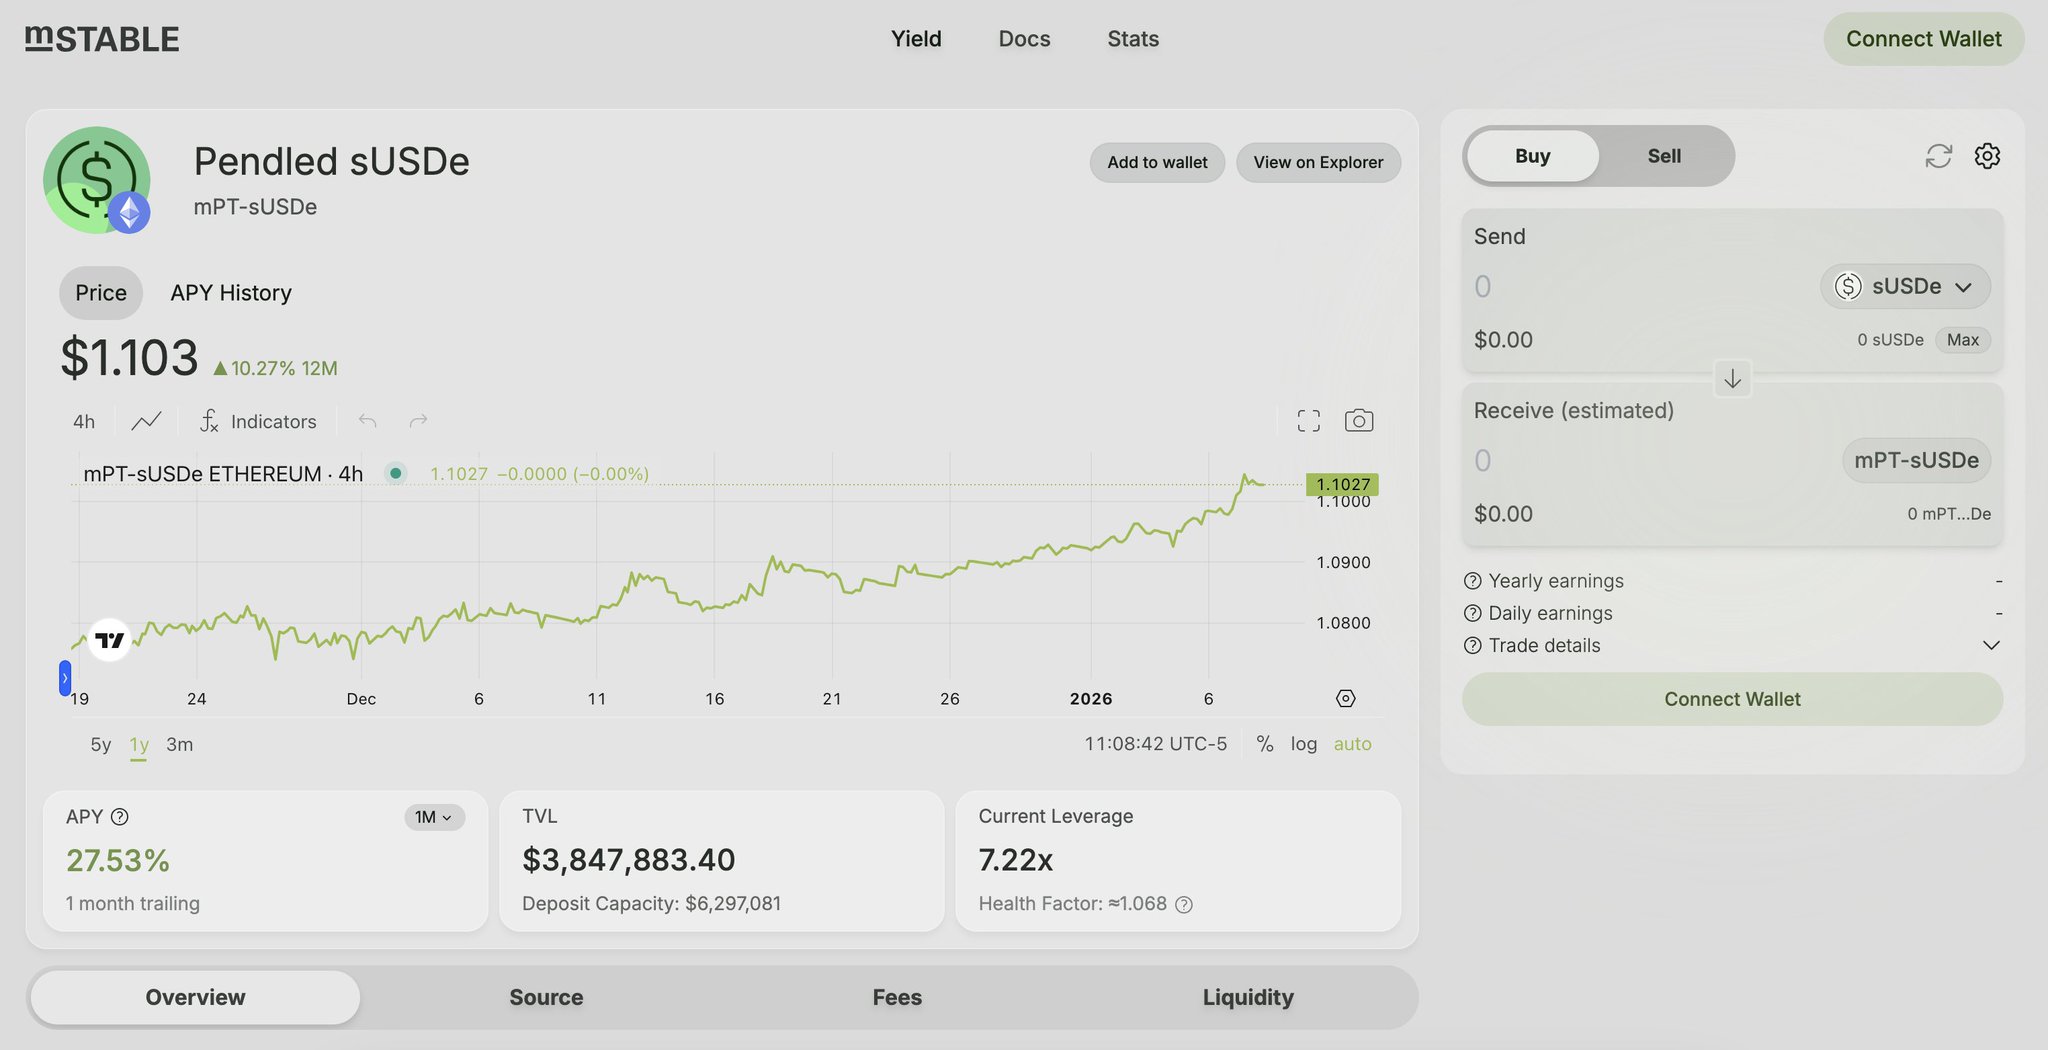Click the refresh quote icon

click(1938, 156)
